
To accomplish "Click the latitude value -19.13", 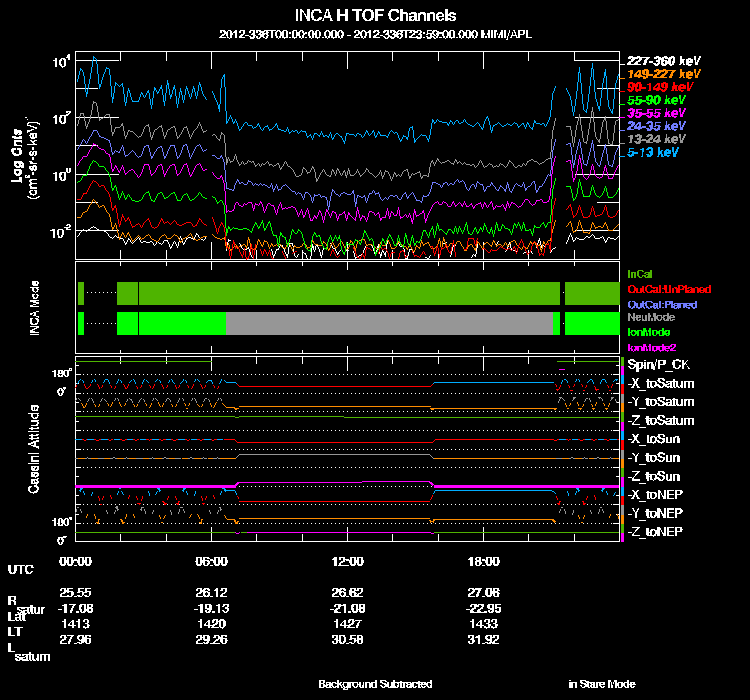I will pyautogui.click(x=211, y=609).
